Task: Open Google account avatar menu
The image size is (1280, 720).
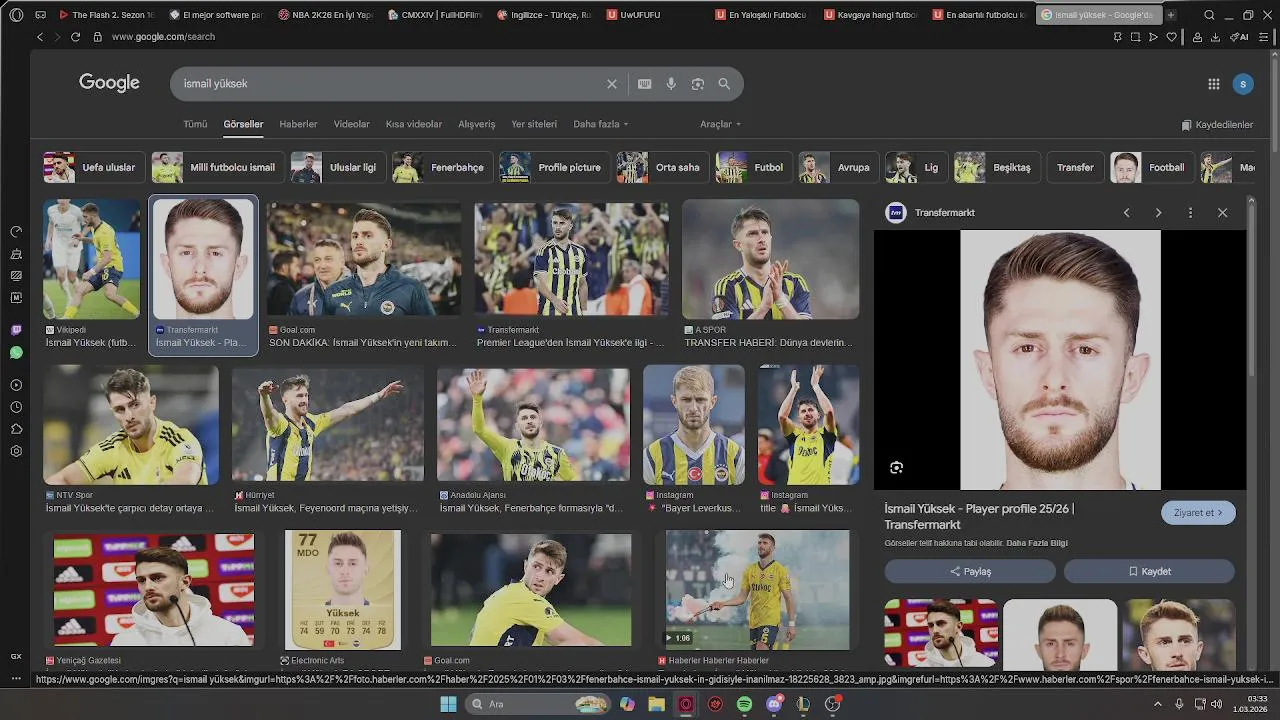Action: tap(1243, 84)
